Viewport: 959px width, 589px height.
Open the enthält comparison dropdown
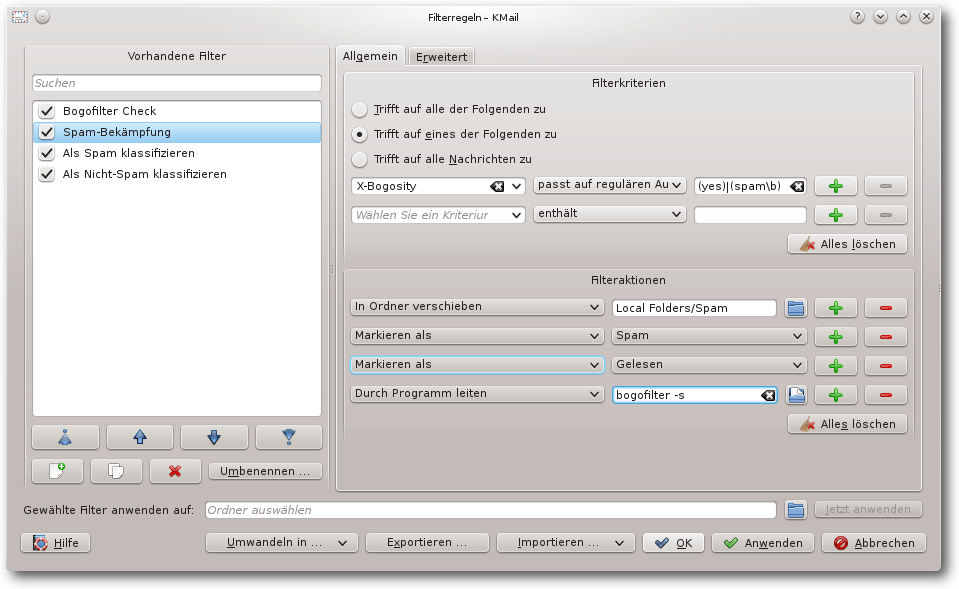609,213
